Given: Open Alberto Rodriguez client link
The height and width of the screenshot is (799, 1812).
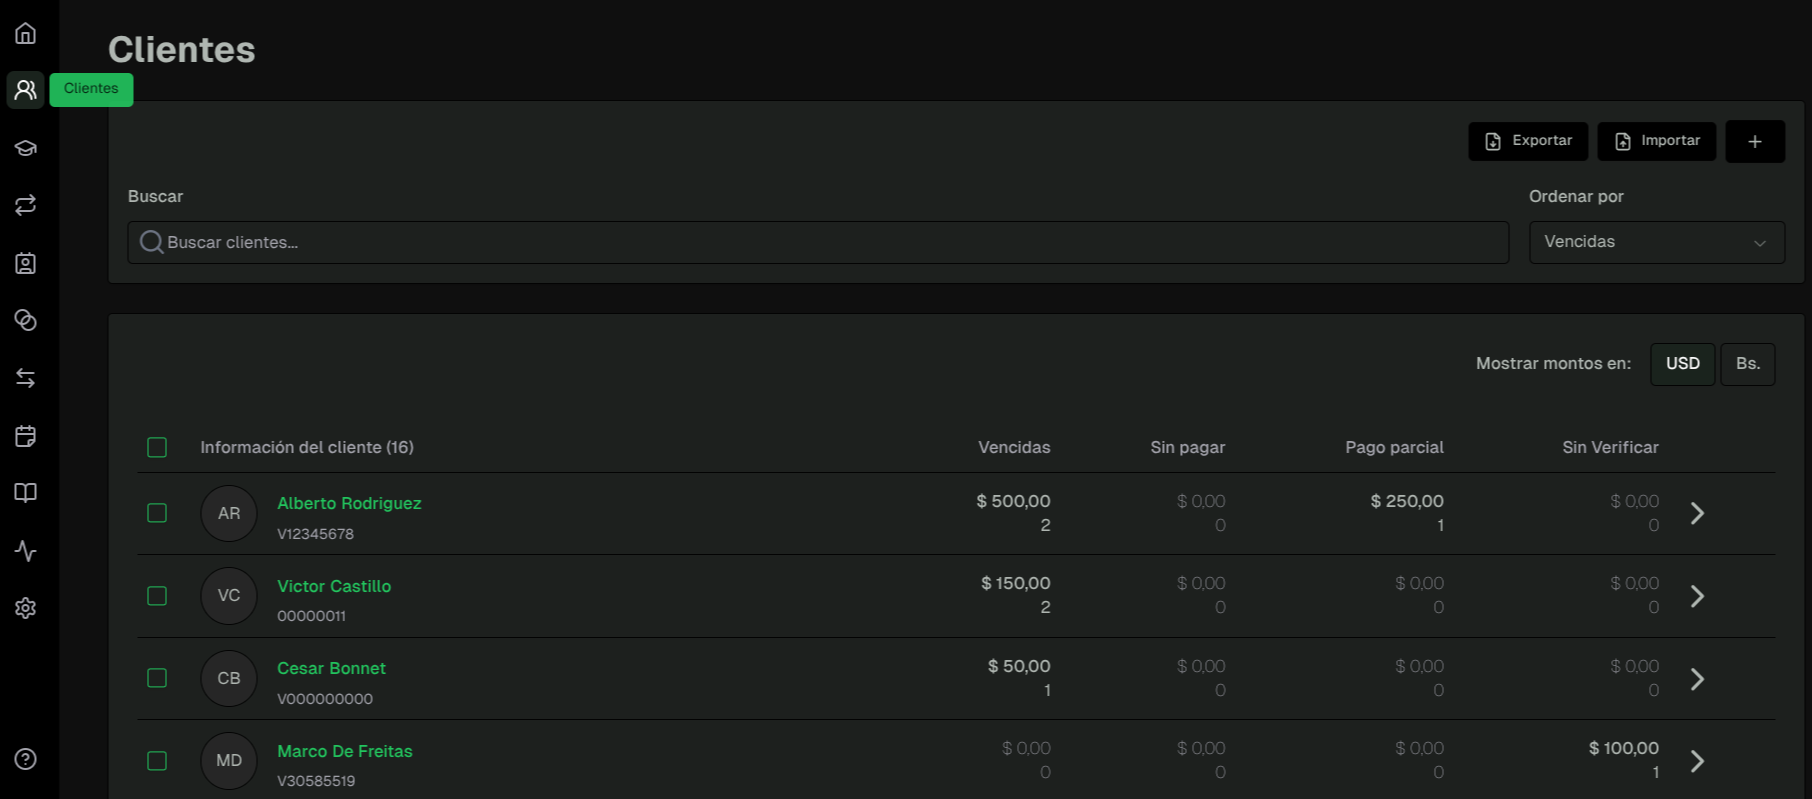Looking at the screenshot, I should (x=349, y=503).
